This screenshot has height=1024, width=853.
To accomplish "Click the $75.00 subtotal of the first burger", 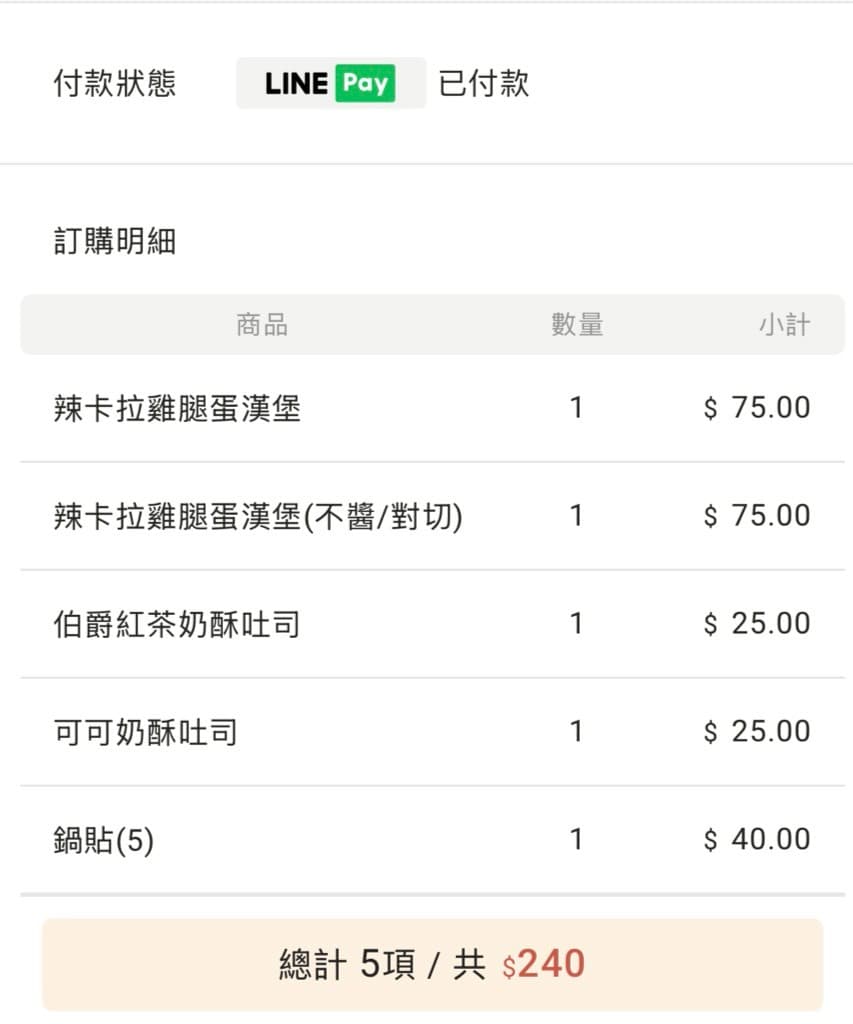I will tap(757, 408).
